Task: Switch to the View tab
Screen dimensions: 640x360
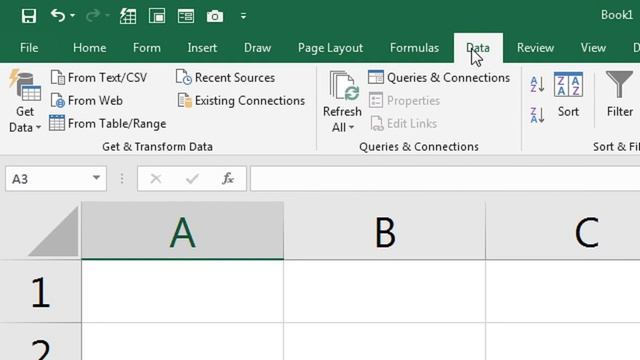Action: [593, 48]
